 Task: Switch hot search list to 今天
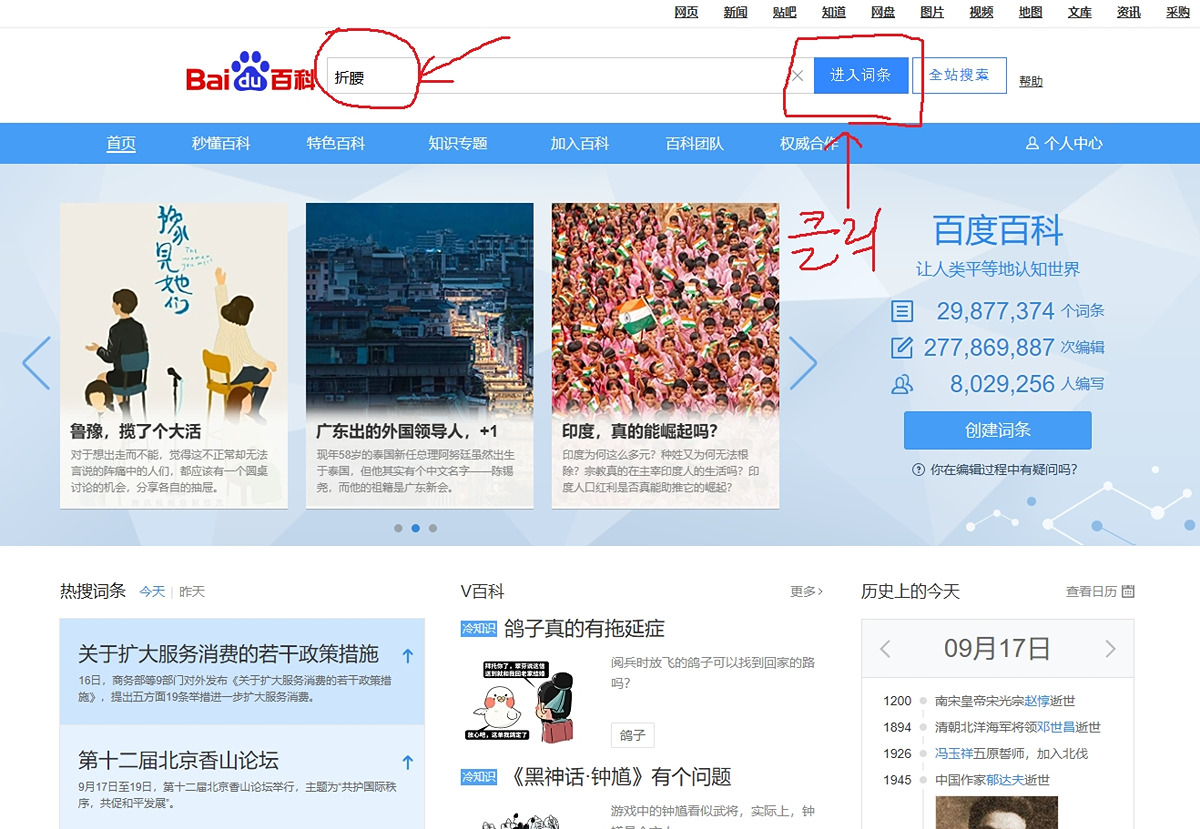pos(152,592)
